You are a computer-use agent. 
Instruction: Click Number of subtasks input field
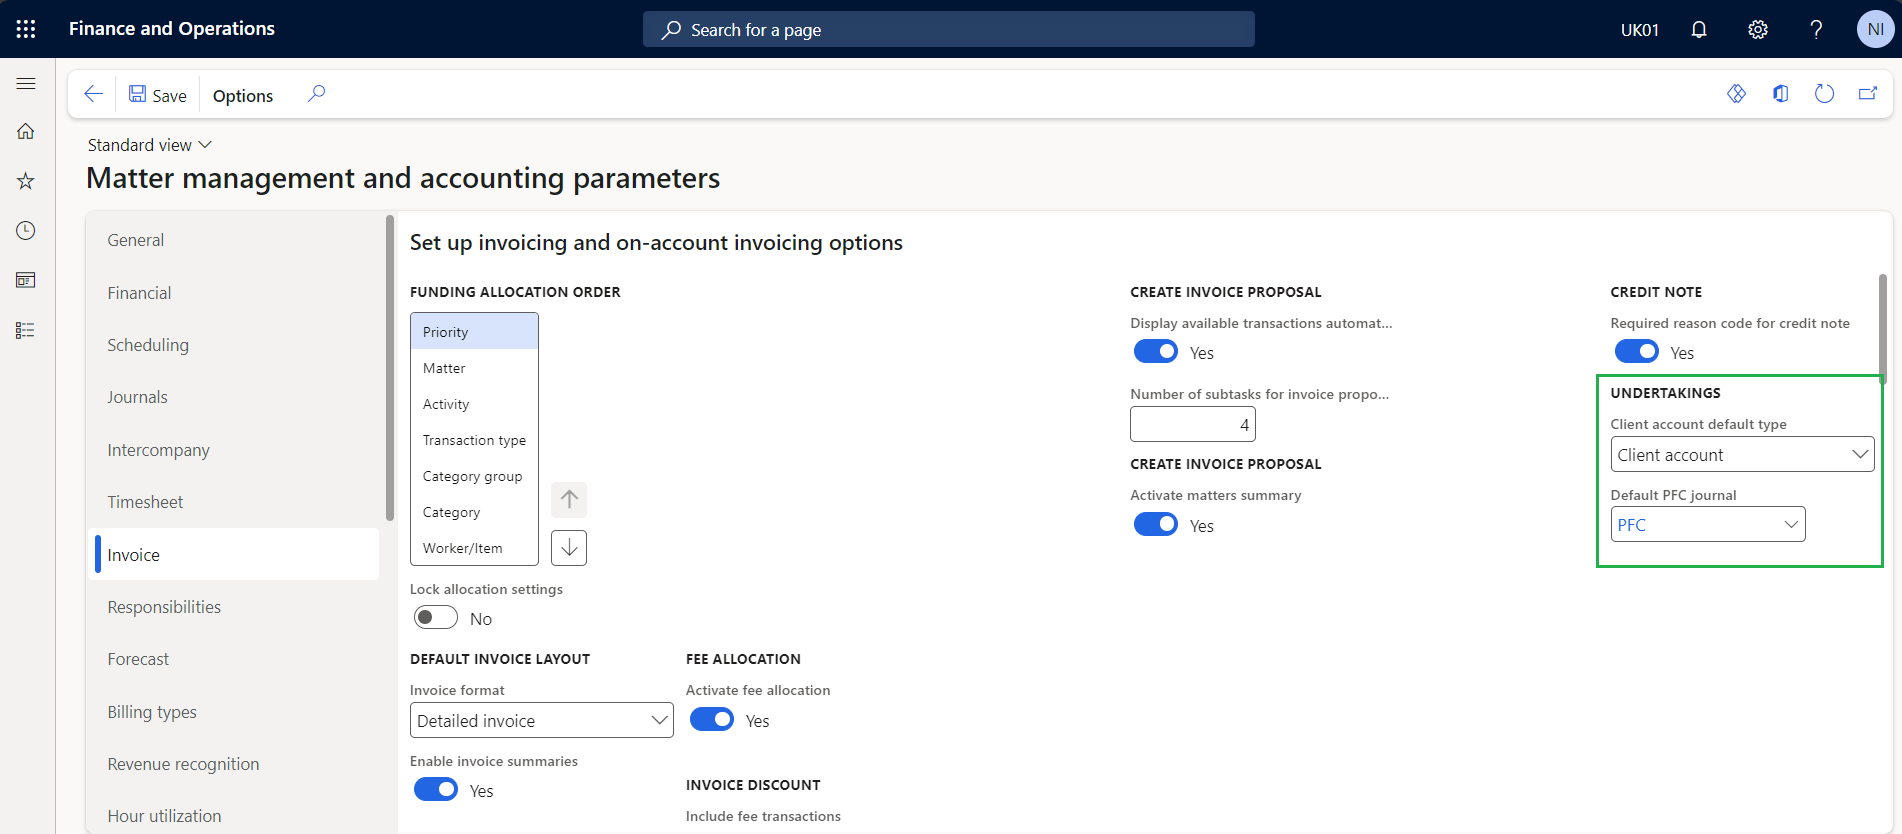(x=1192, y=424)
